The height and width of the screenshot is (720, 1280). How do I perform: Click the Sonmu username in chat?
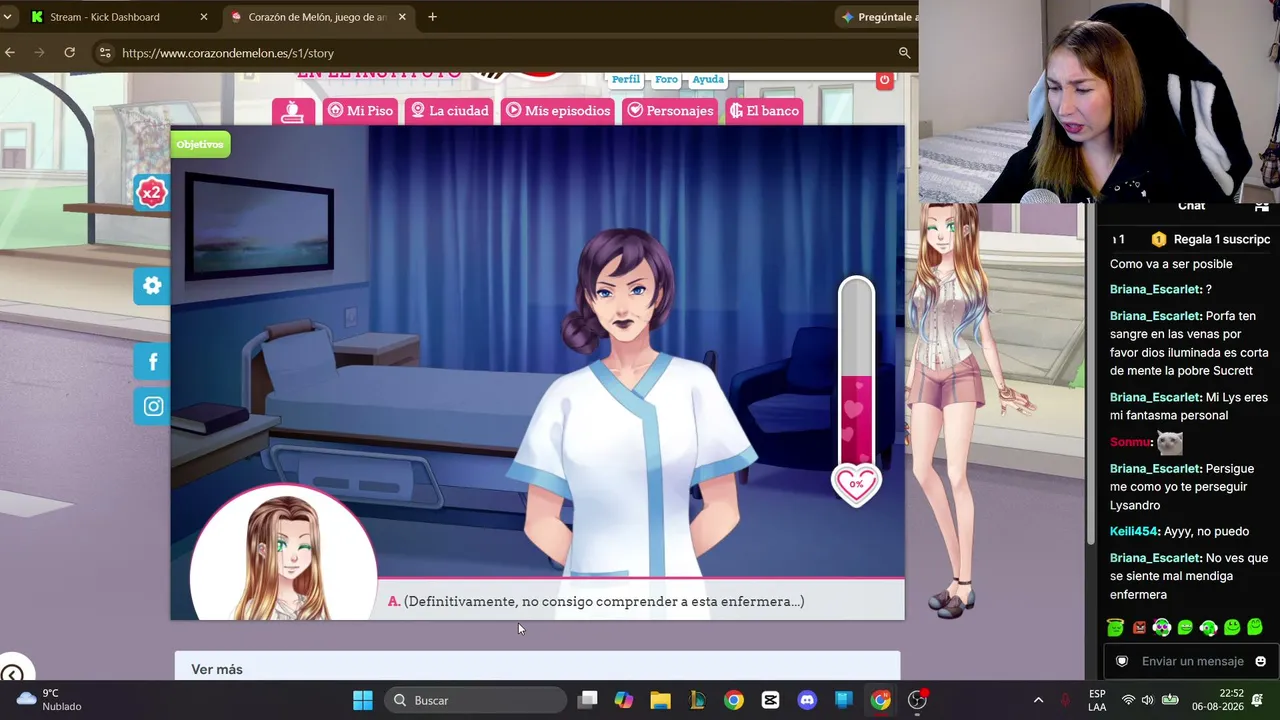click(1130, 442)
